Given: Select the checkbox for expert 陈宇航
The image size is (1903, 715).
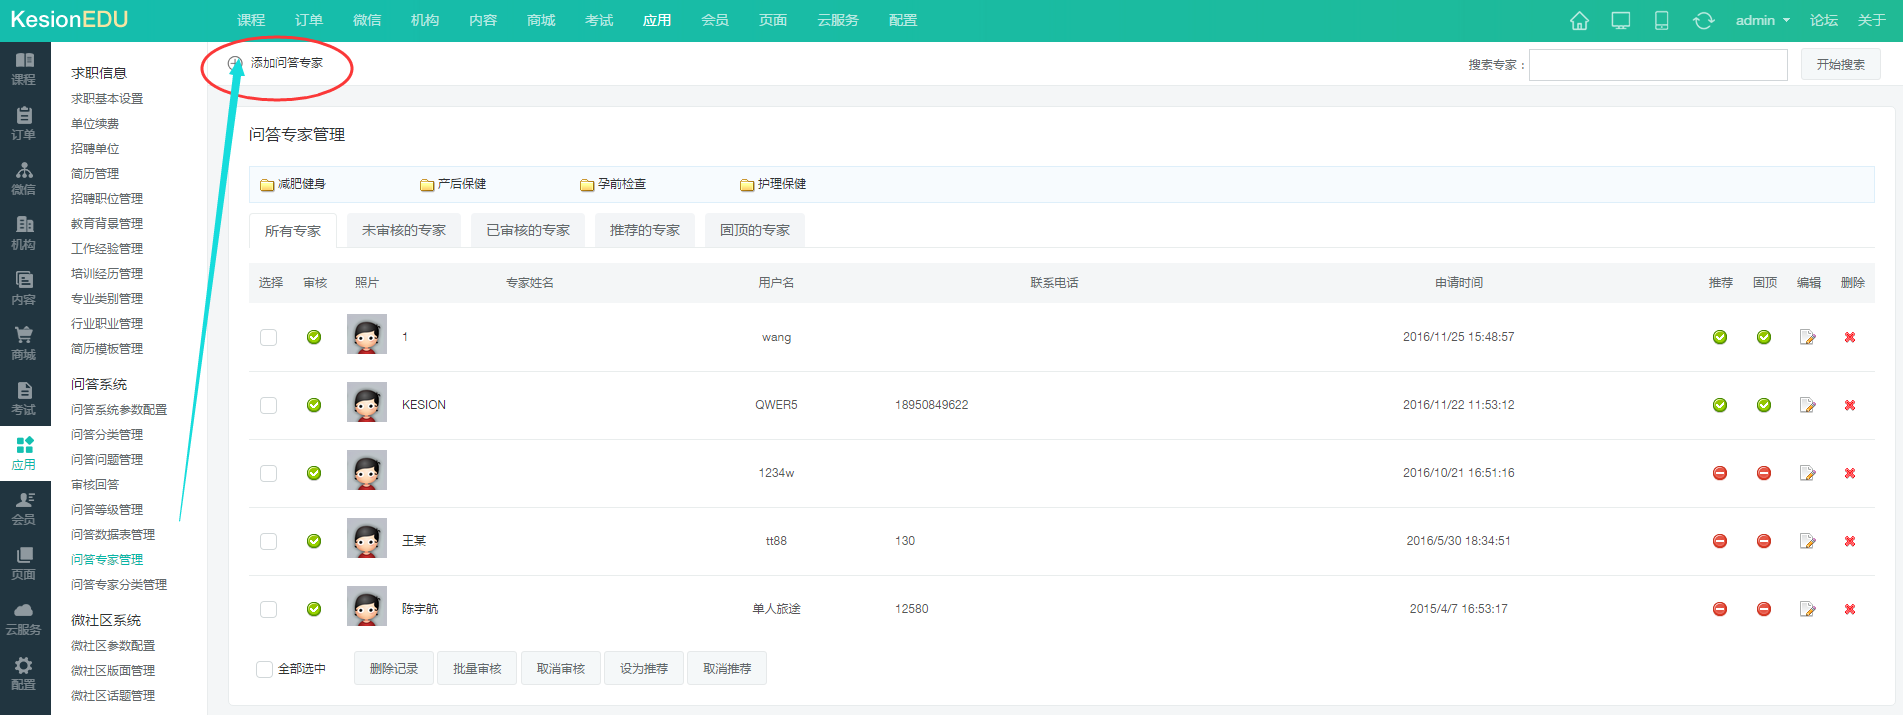Looking at the screenshot, I should pyautogui.click(x=268, y=609).
